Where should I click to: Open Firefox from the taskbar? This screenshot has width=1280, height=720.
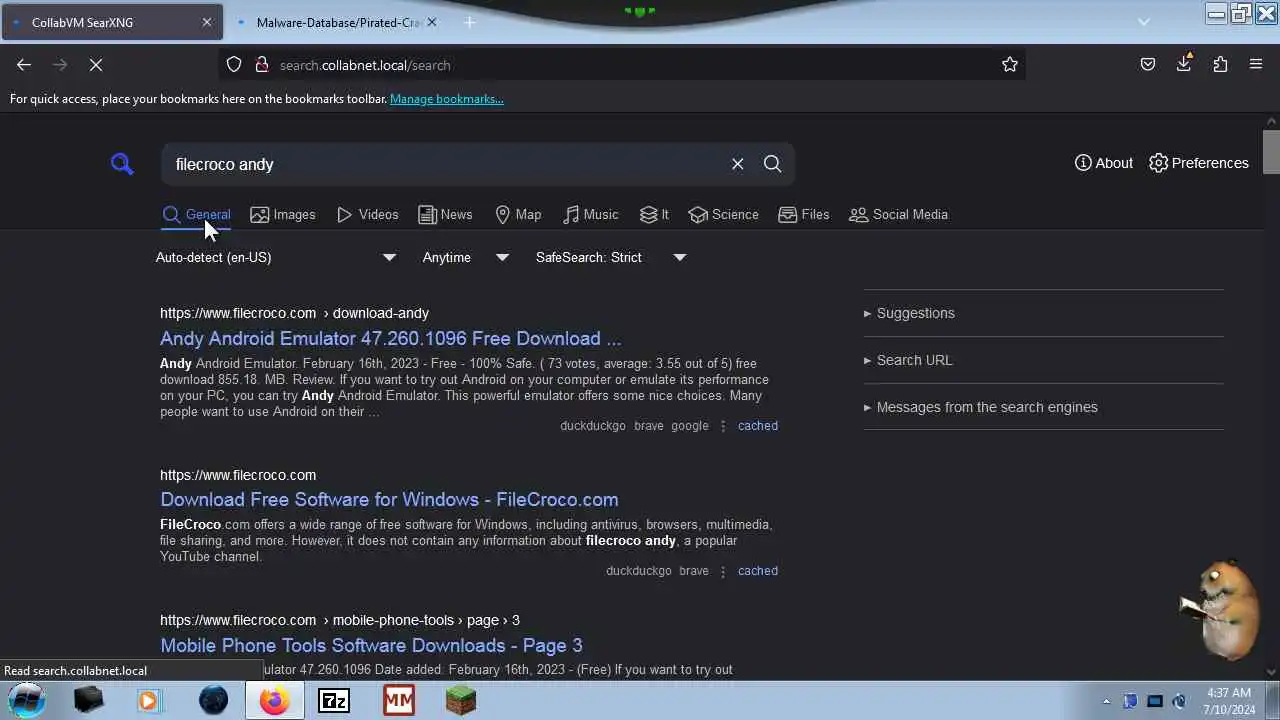tap(274, 701)
